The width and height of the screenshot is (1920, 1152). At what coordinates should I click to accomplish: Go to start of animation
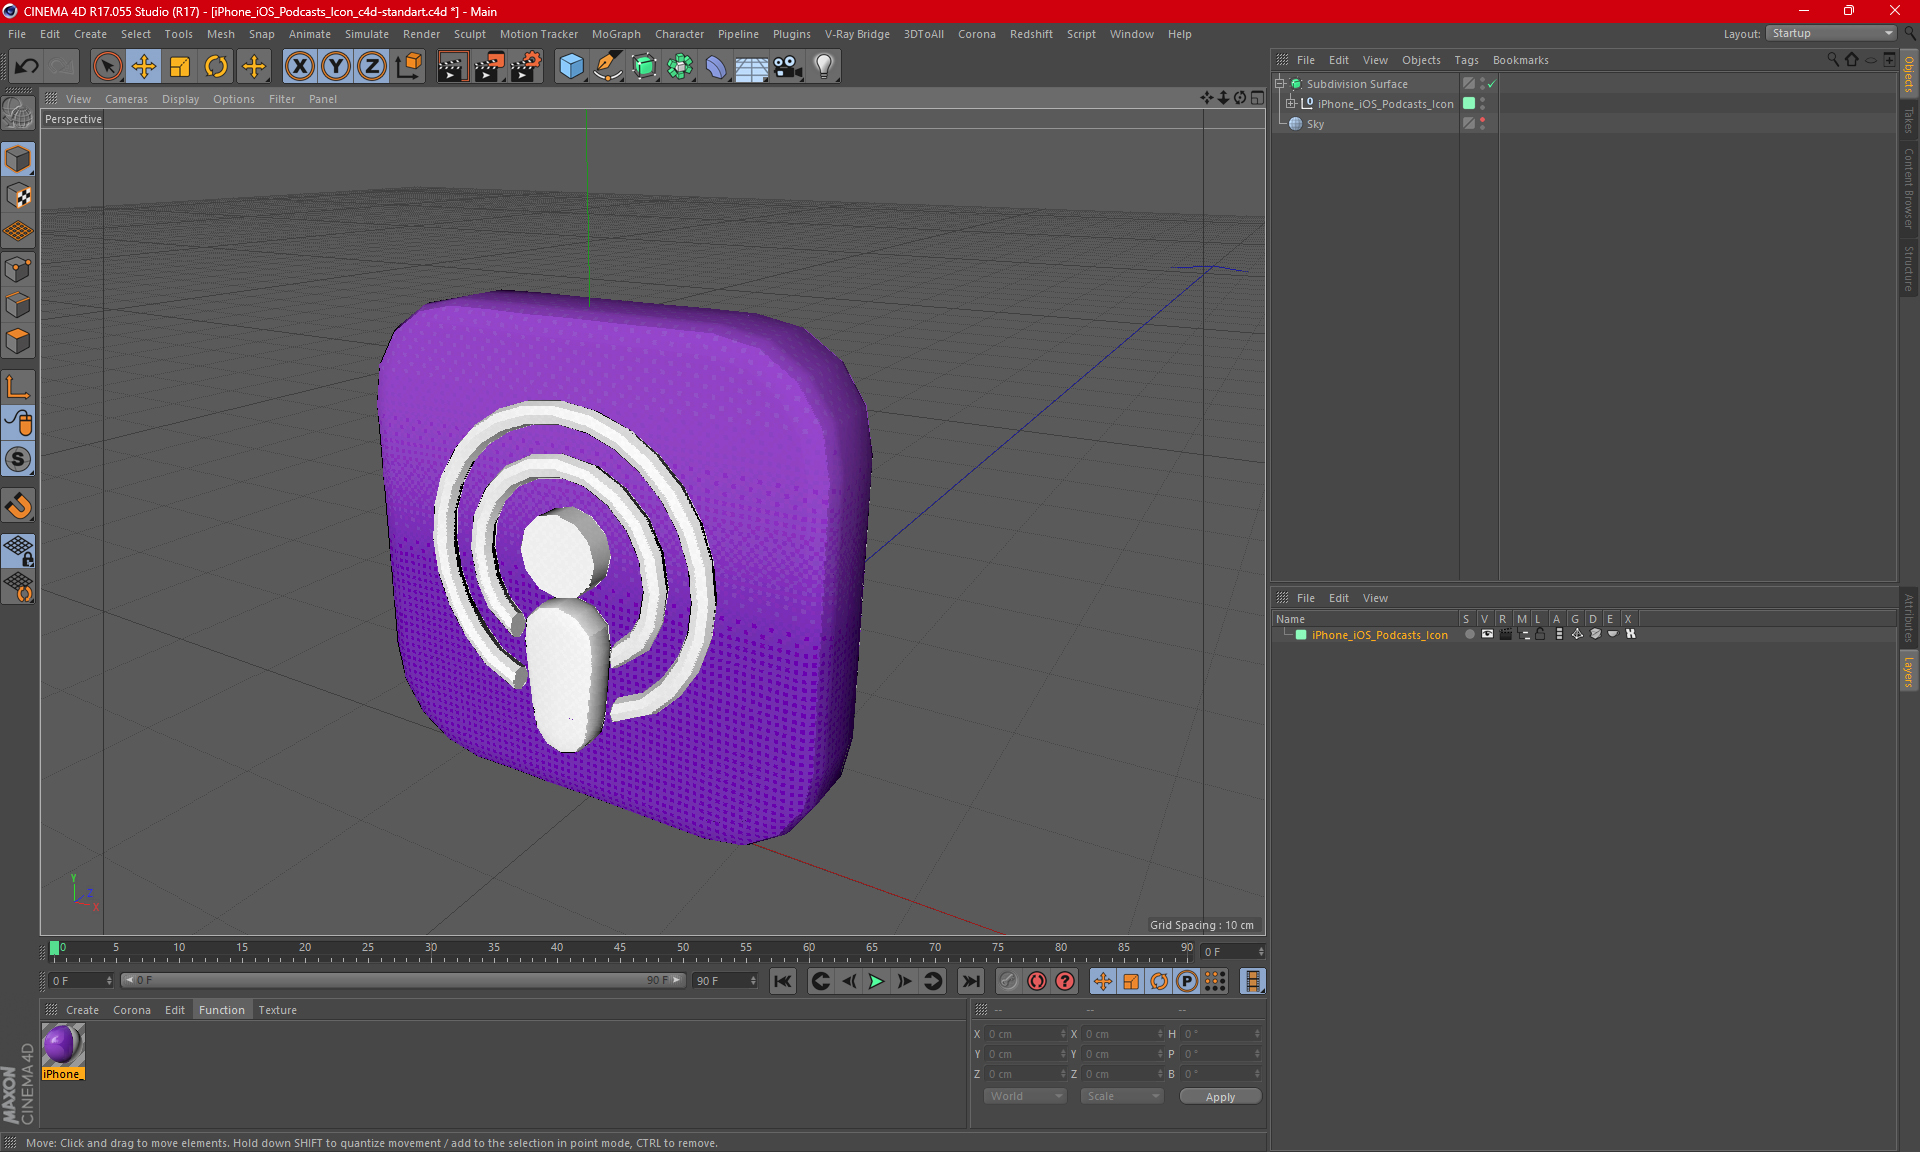(783, 981)
